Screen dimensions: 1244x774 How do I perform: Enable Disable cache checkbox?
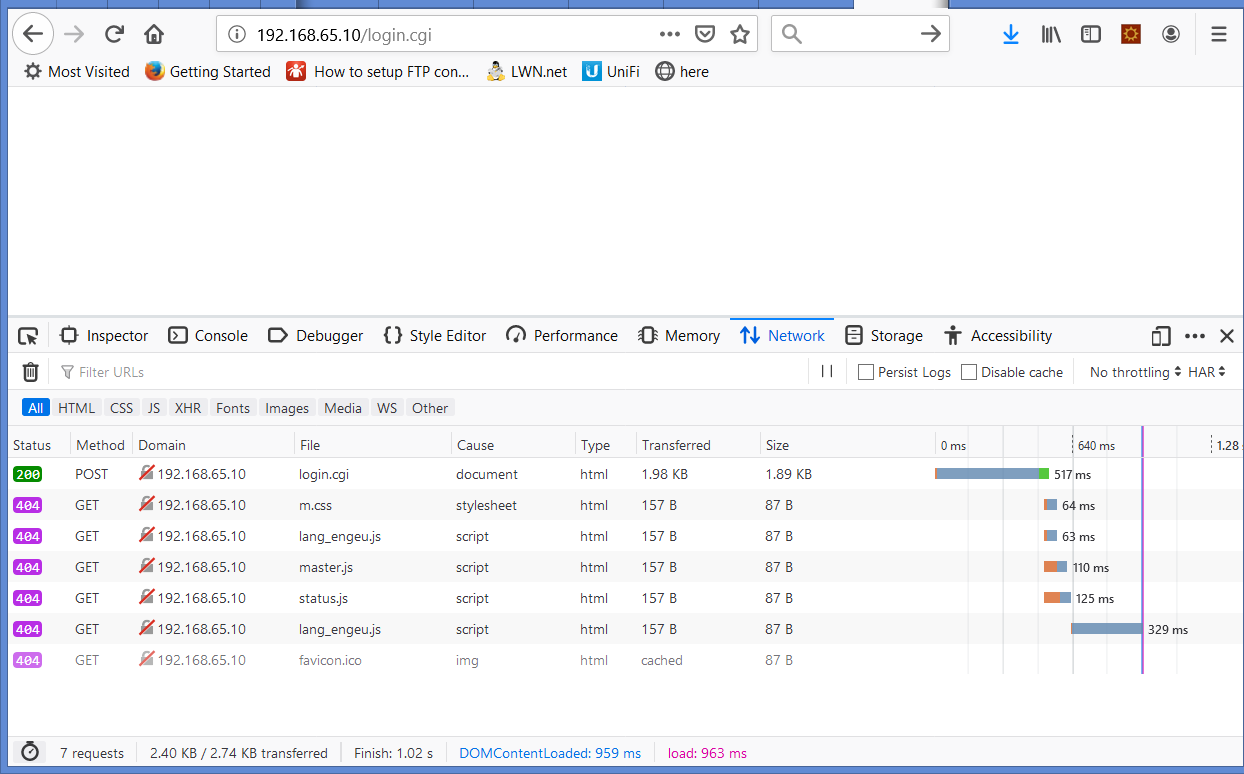click(x=969, y=372)
